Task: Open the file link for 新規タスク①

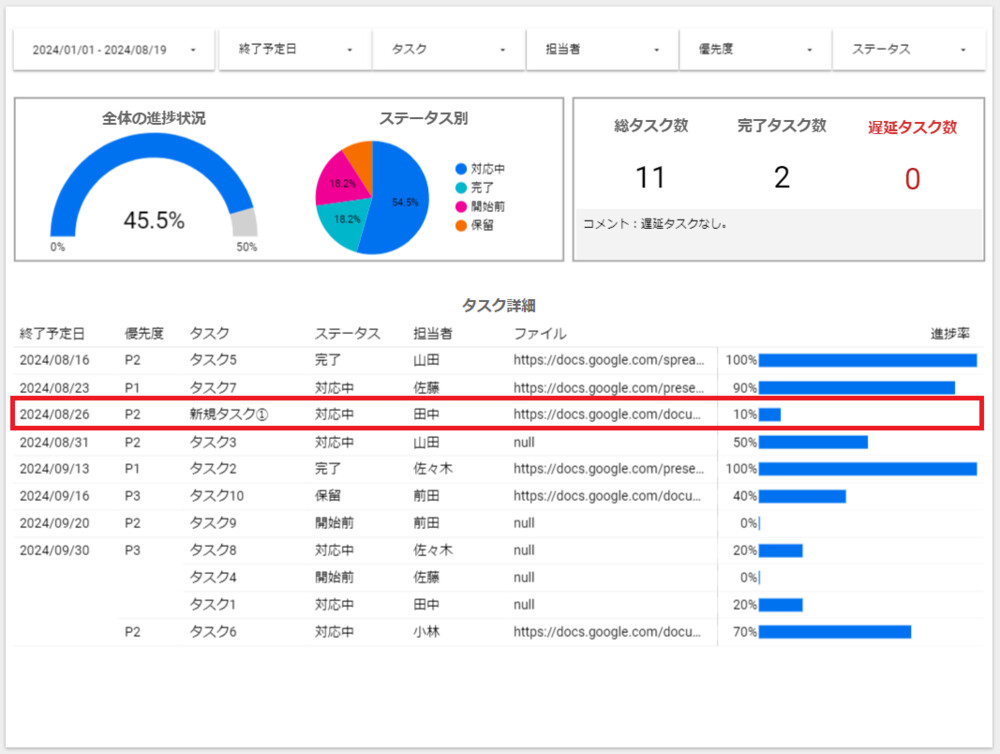Action: (609, 414)
